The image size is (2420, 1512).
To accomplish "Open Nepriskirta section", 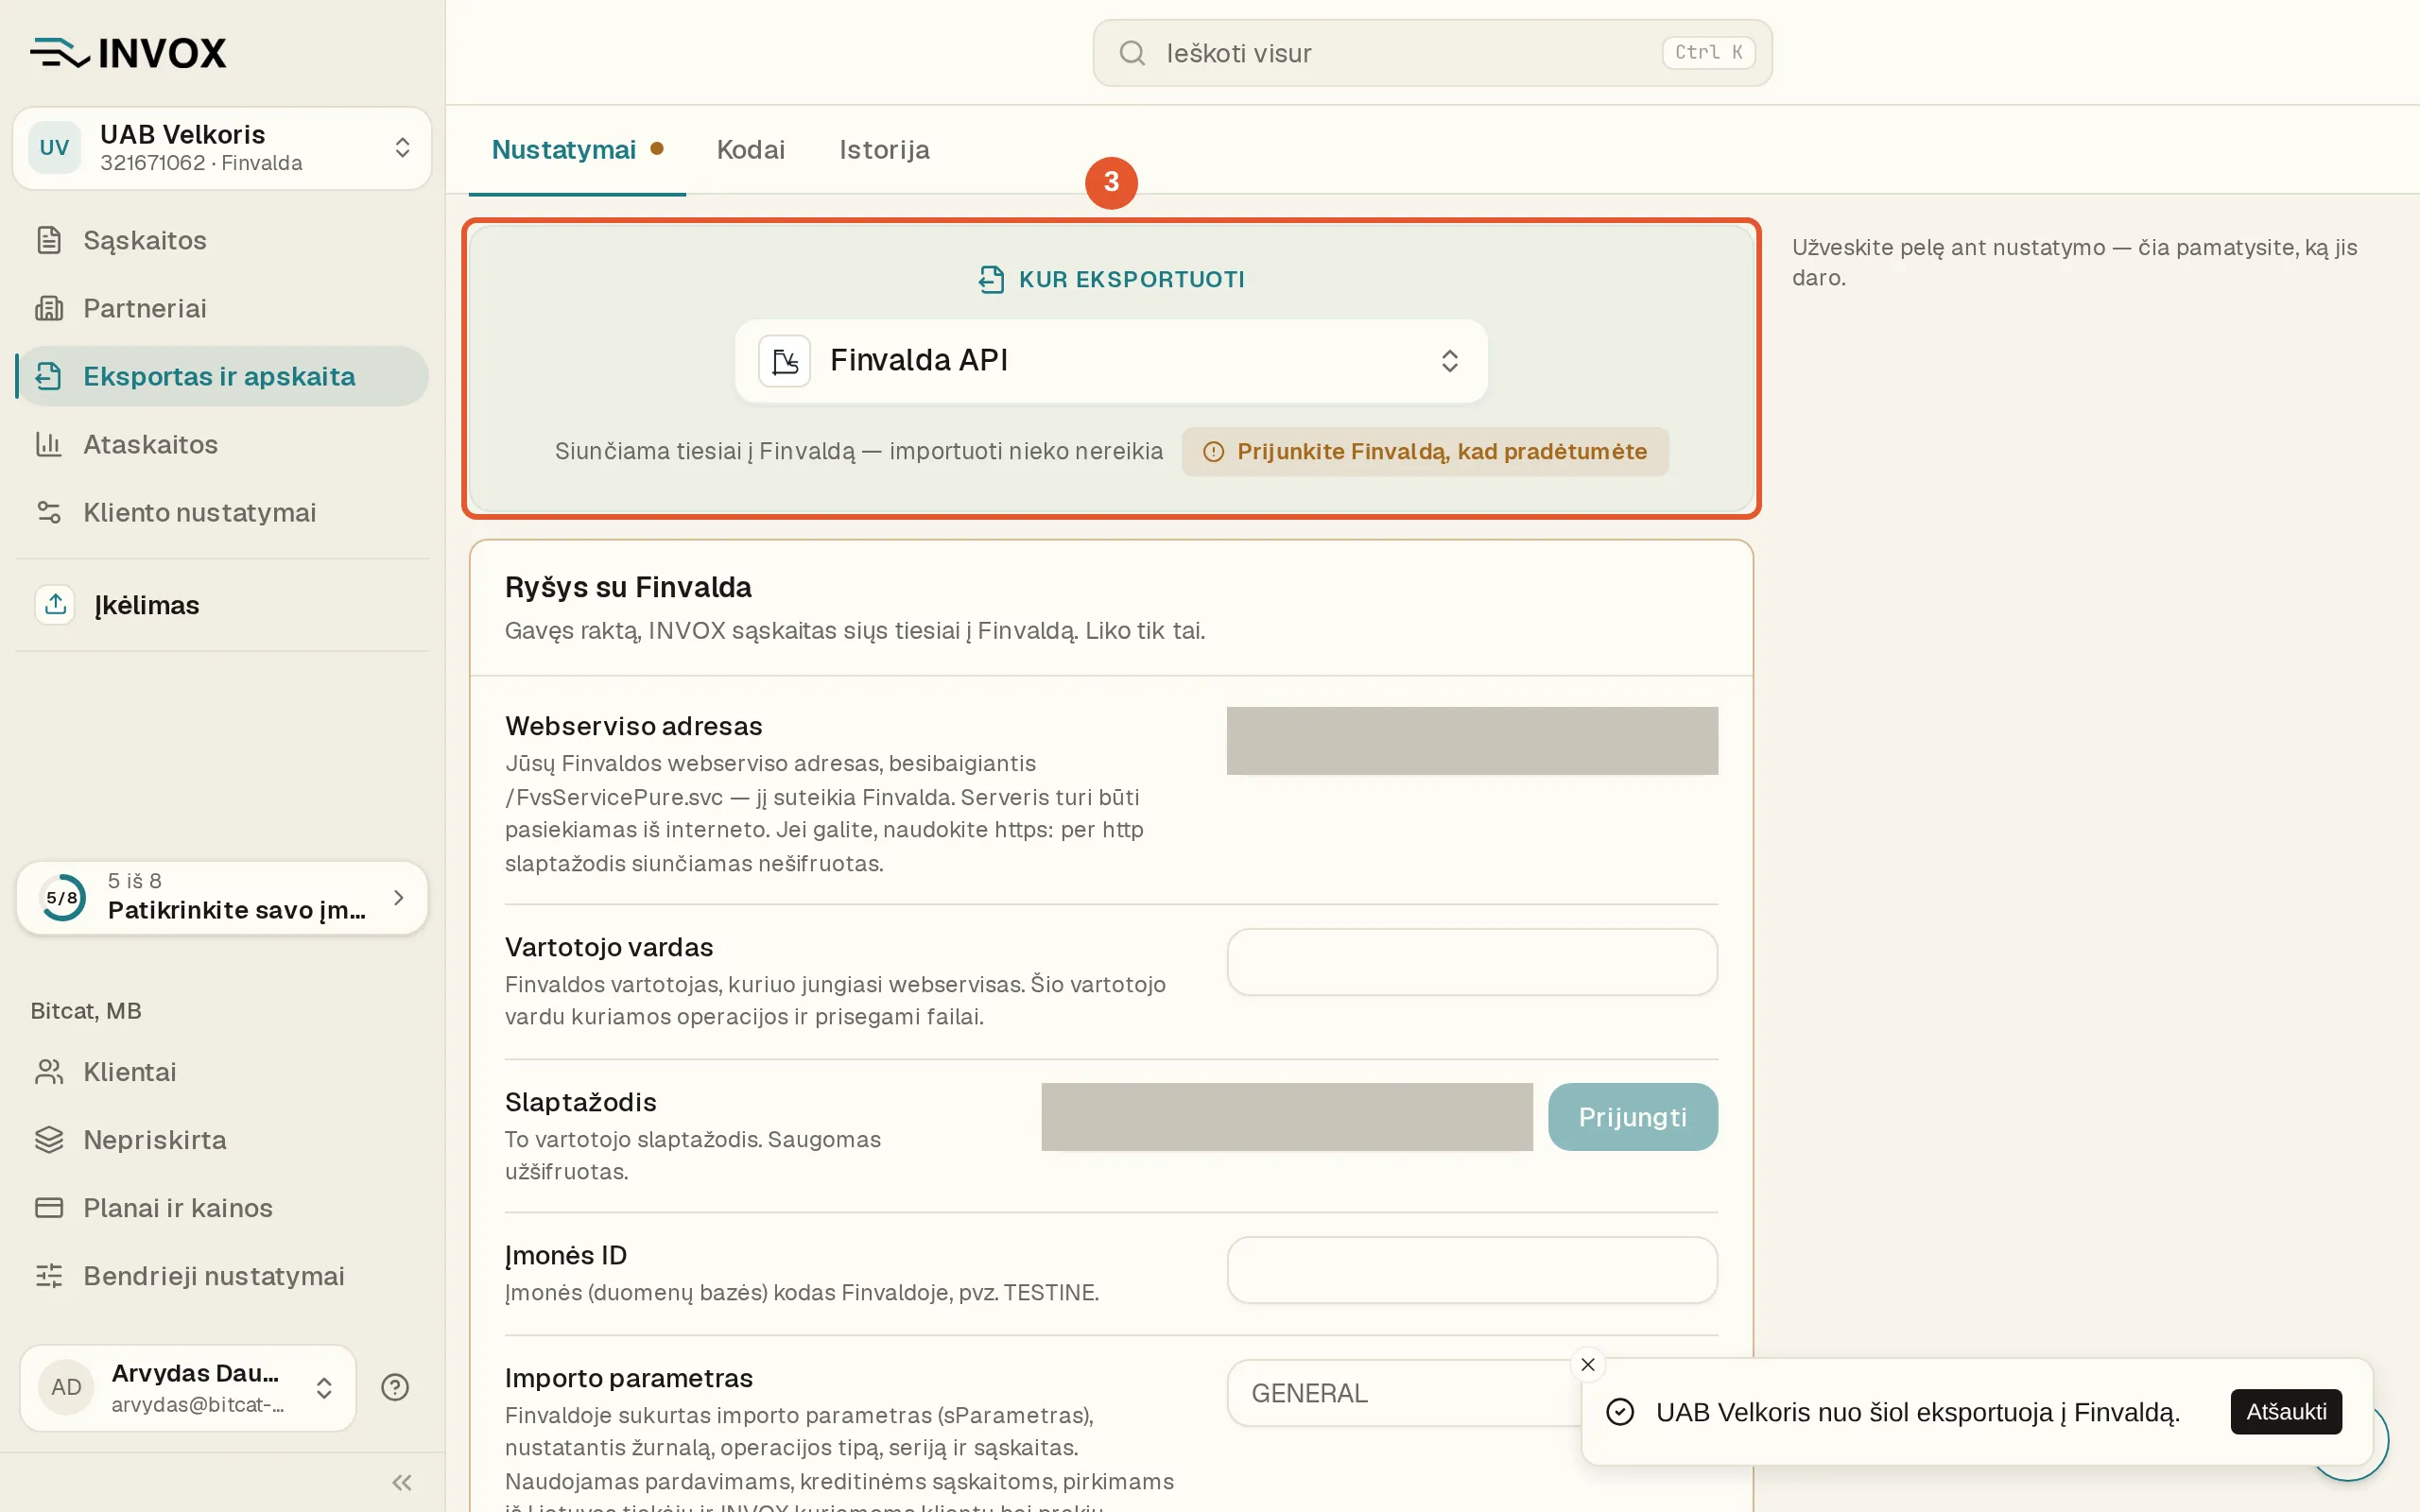I will point(222,1140).
